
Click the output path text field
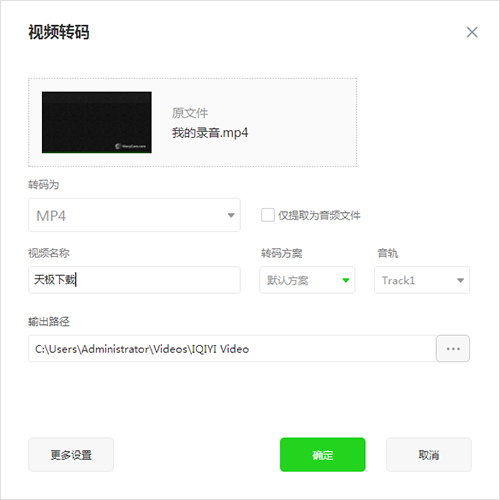232,349
